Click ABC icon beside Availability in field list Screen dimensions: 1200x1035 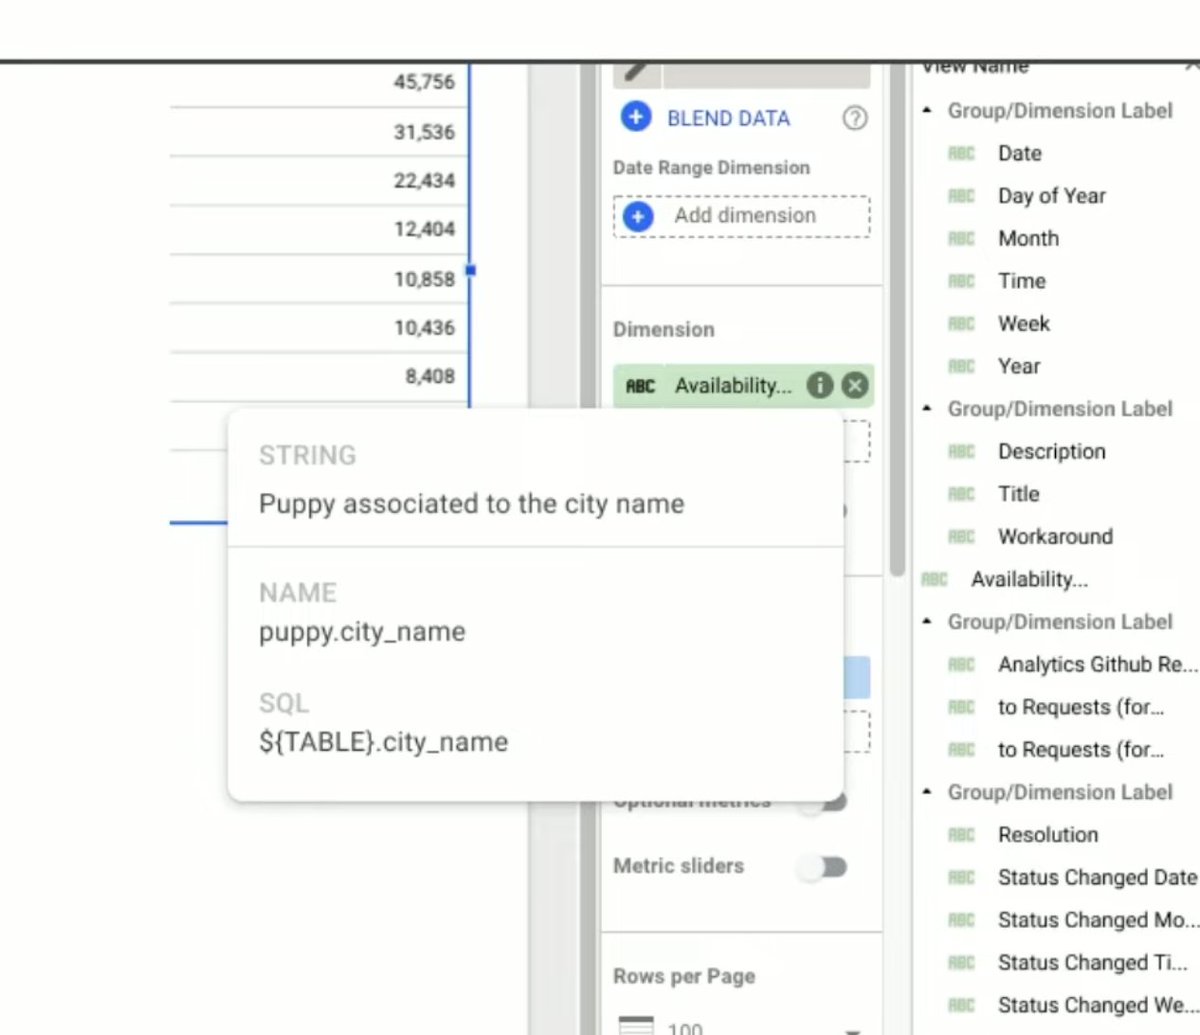click(x=934, y=579)
